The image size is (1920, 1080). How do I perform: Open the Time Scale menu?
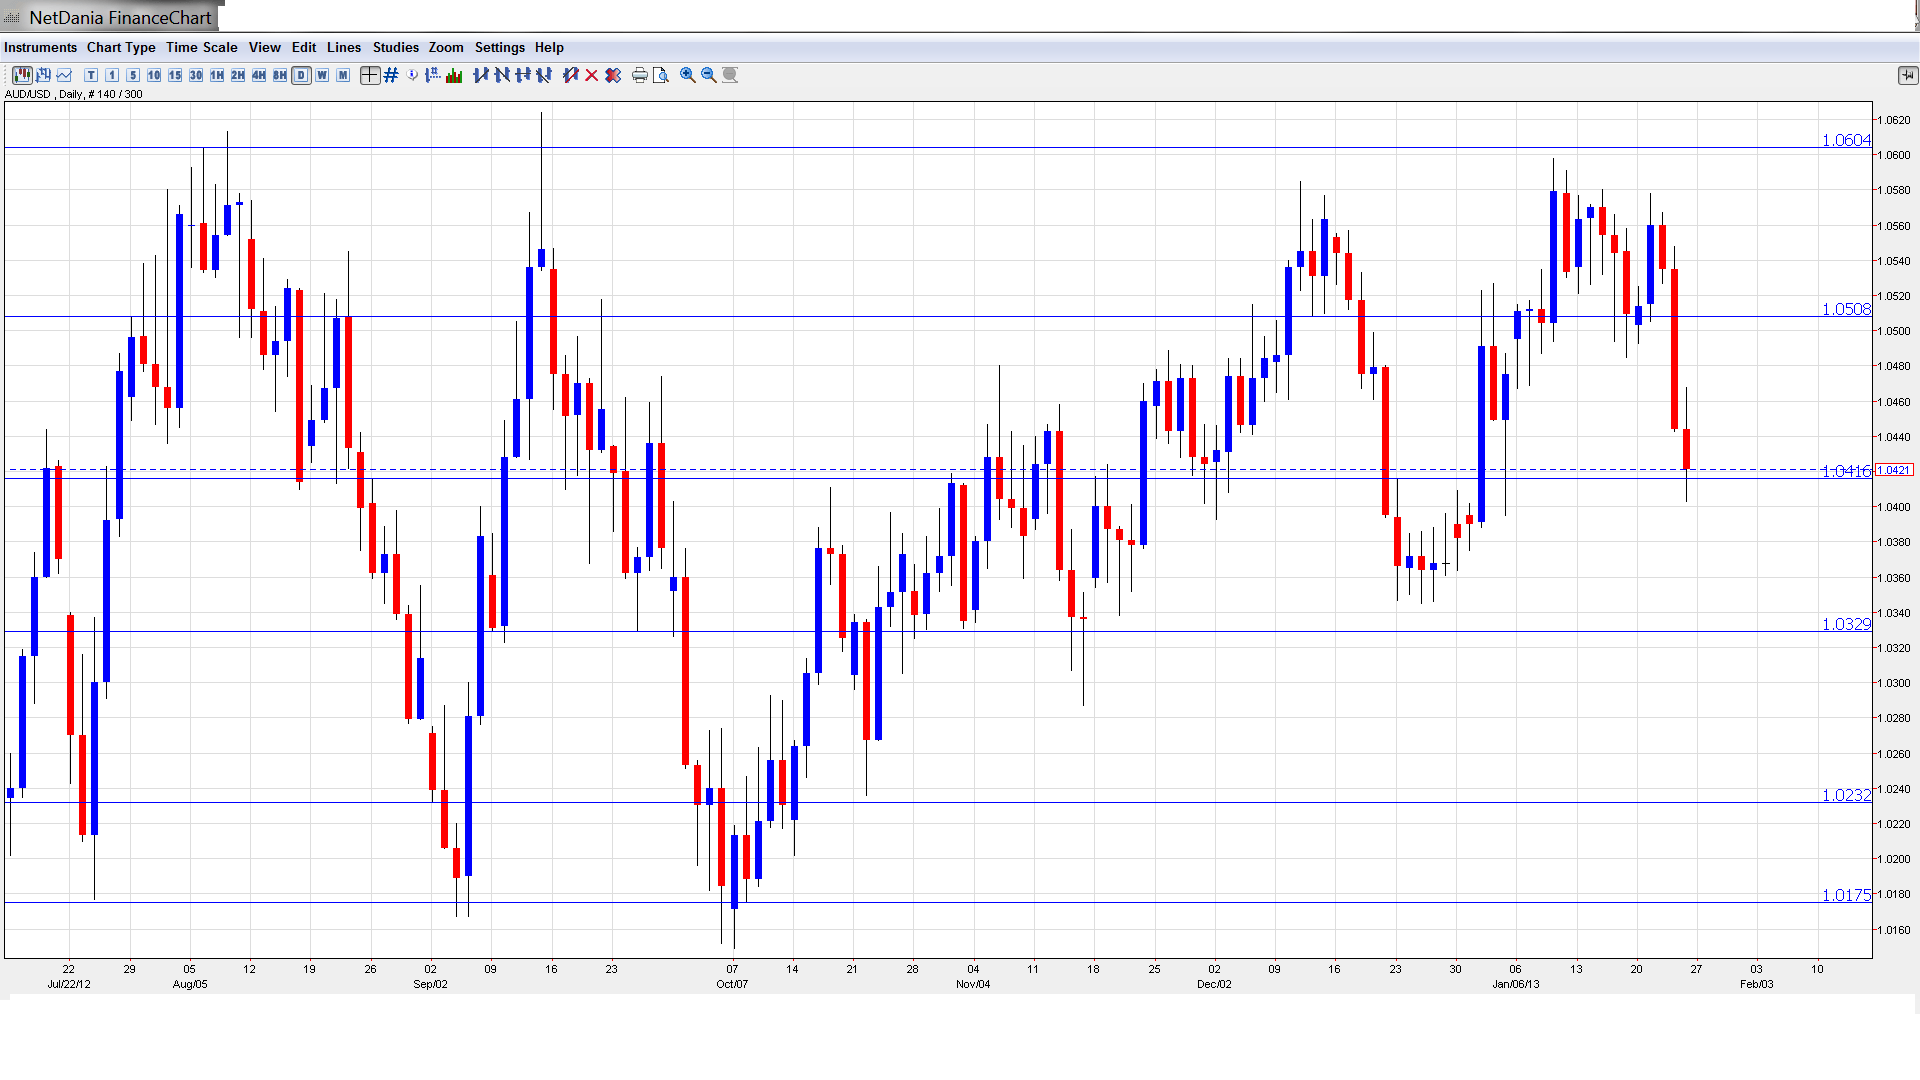(201, 47)
